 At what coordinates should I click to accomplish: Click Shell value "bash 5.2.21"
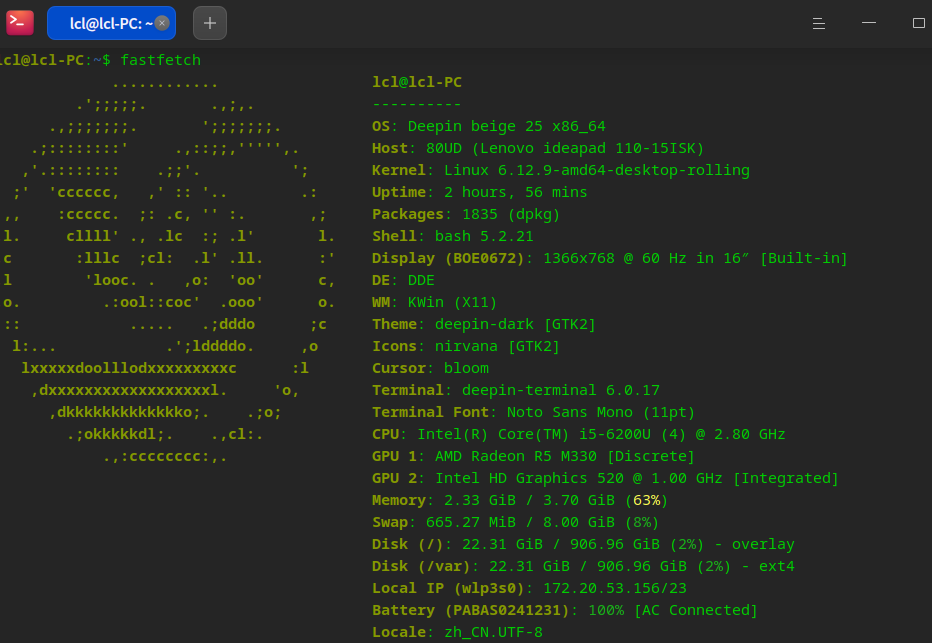[484, 236]
